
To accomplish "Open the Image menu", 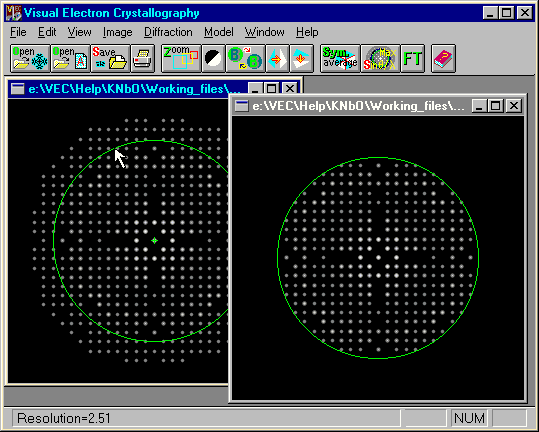I will [x=117, y=32].
